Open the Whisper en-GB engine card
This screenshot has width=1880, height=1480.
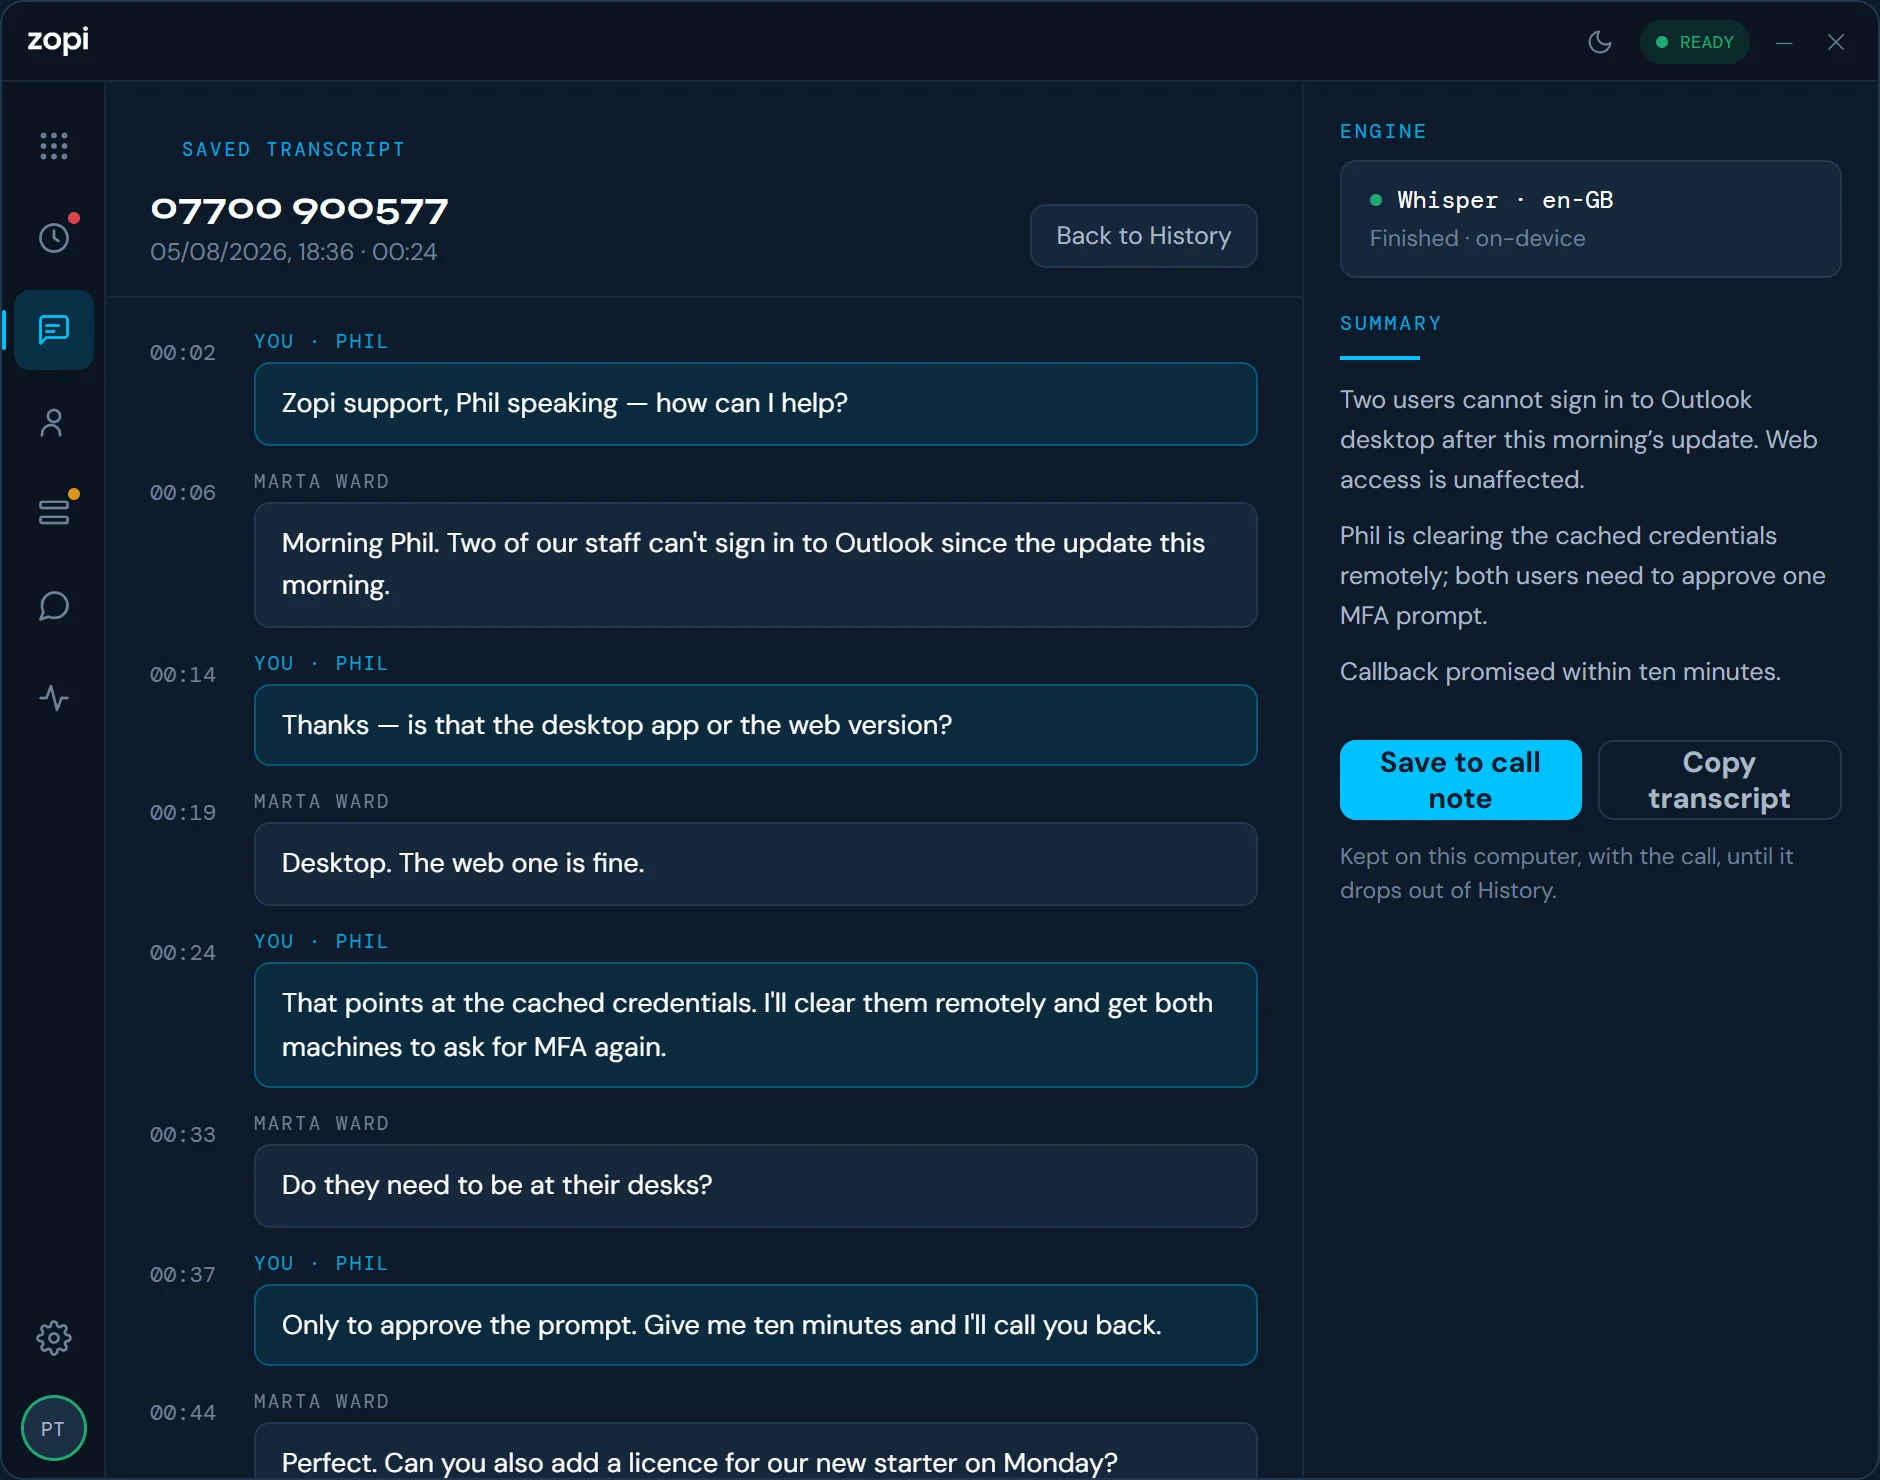(x=1590, y=219)
